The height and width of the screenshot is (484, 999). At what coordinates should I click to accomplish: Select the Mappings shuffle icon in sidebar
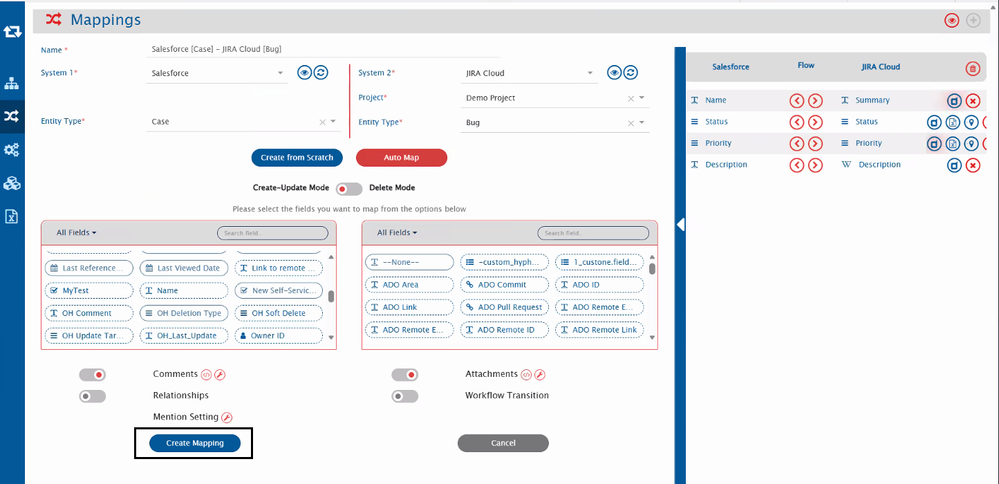[x=12, y=117]
